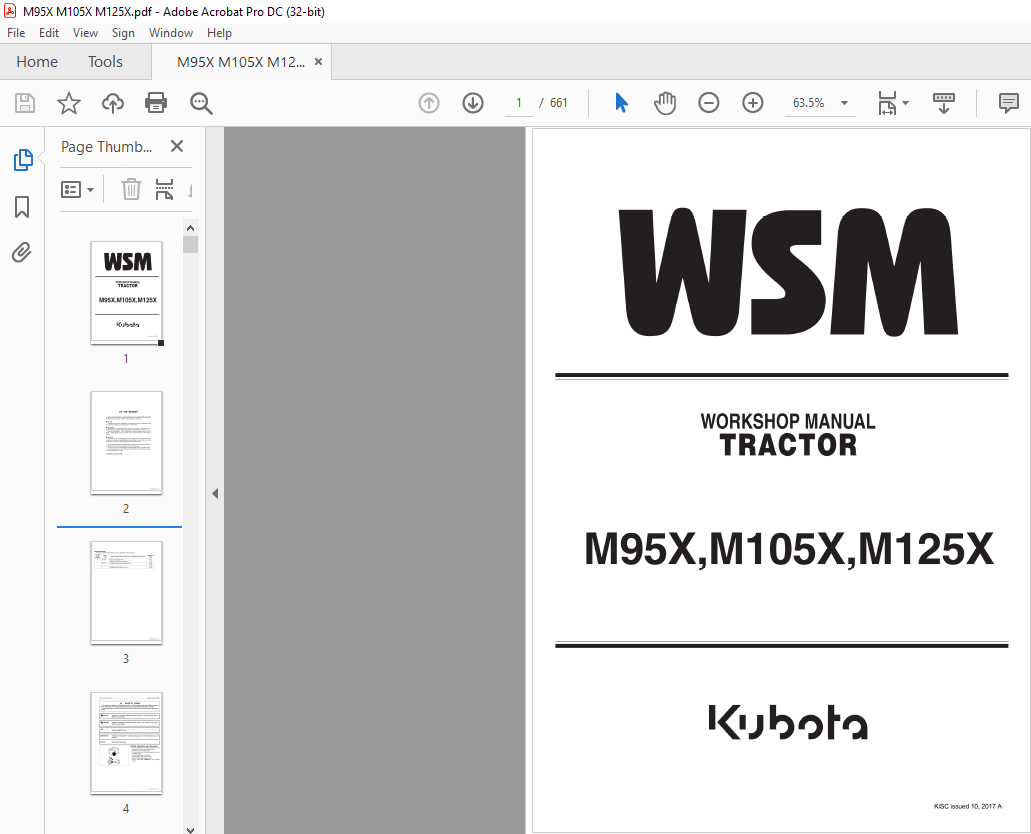Switch to Home tab

tap(37, 62)
